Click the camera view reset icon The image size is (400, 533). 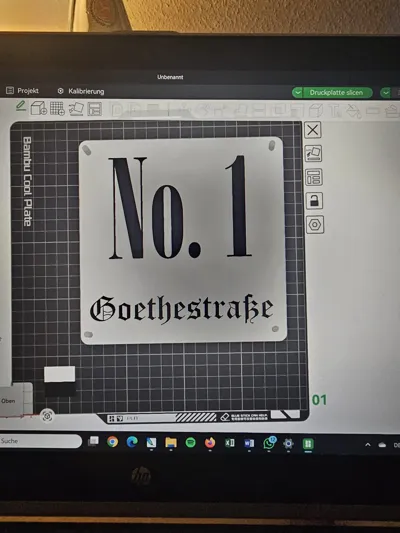point(47,416)
